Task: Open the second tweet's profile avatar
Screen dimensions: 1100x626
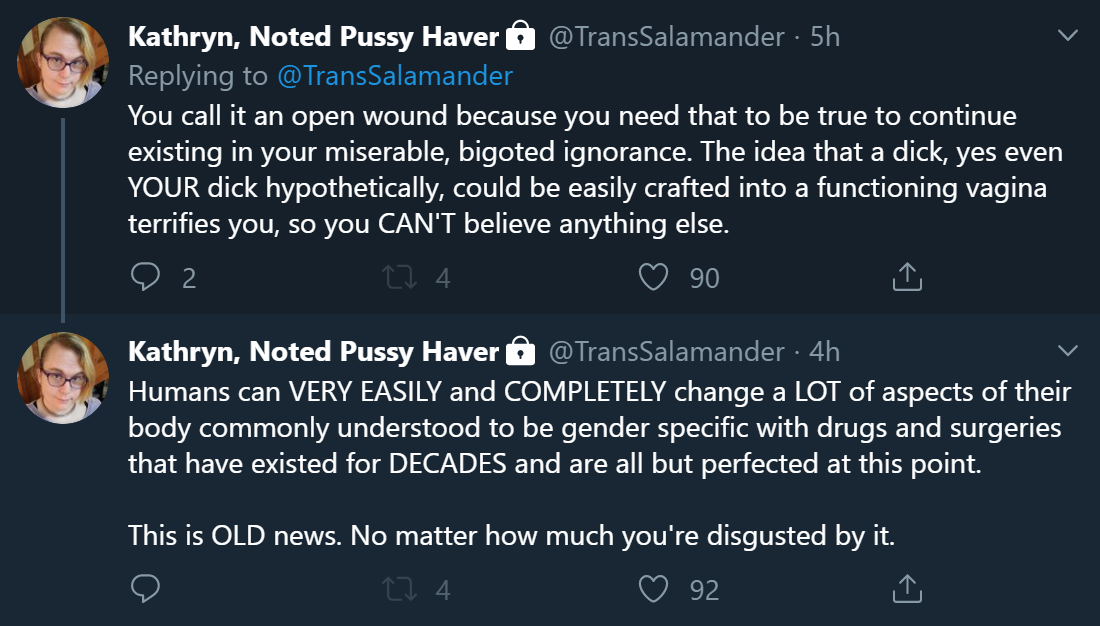Action: coord(63,377)
